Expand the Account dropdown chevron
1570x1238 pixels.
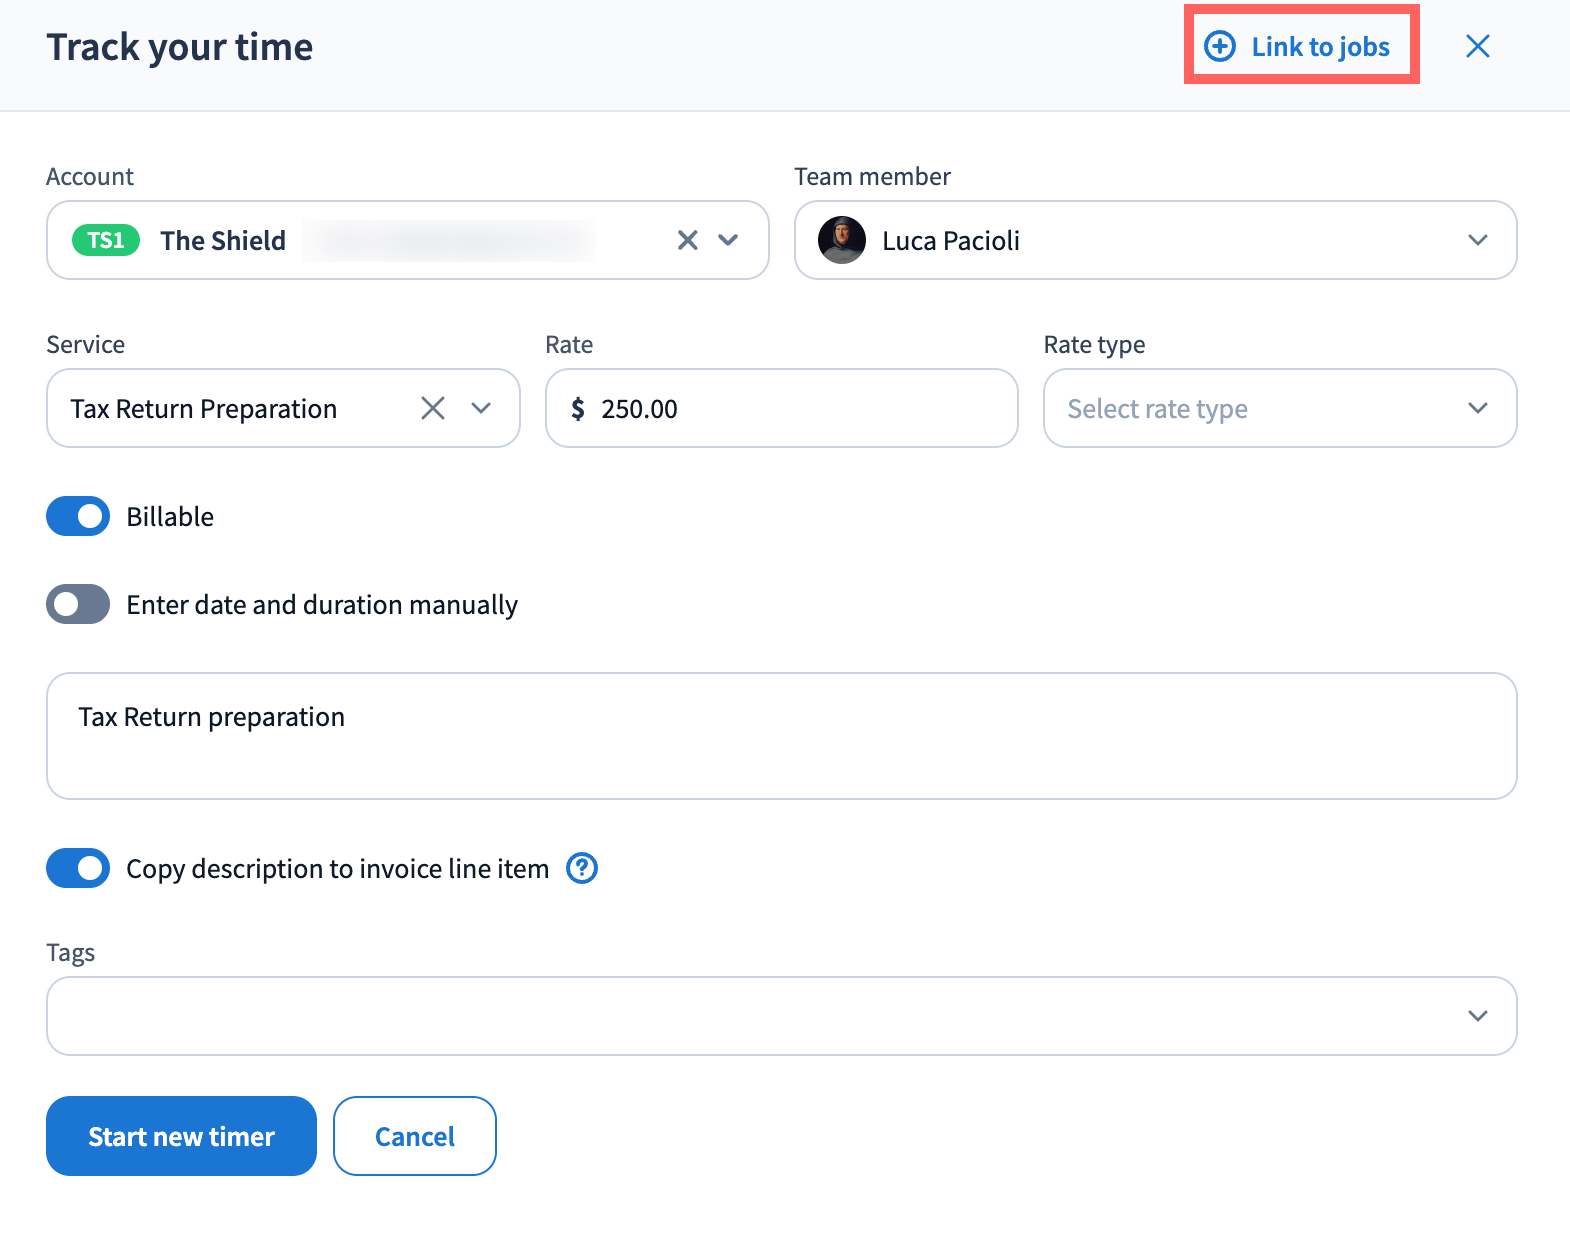click(728, 240)
